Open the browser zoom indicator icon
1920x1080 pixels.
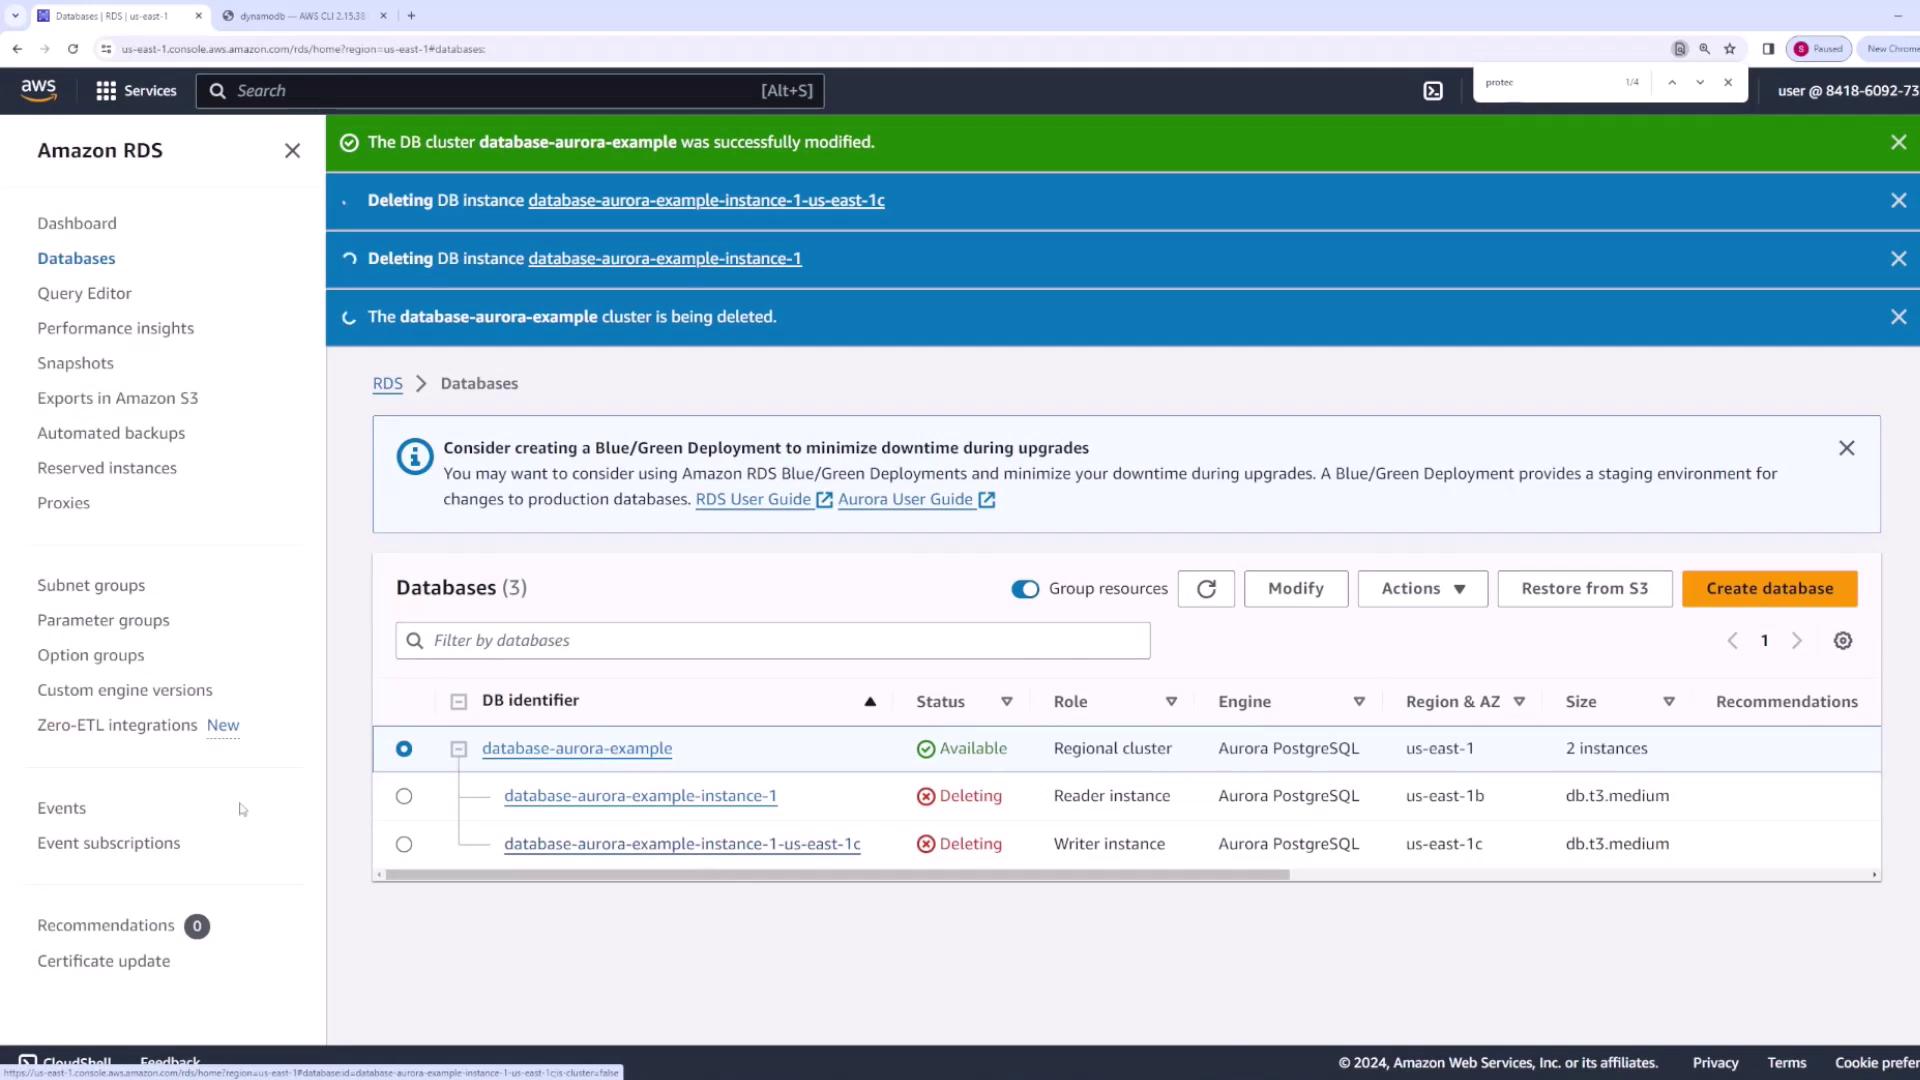click(1705, 49)
